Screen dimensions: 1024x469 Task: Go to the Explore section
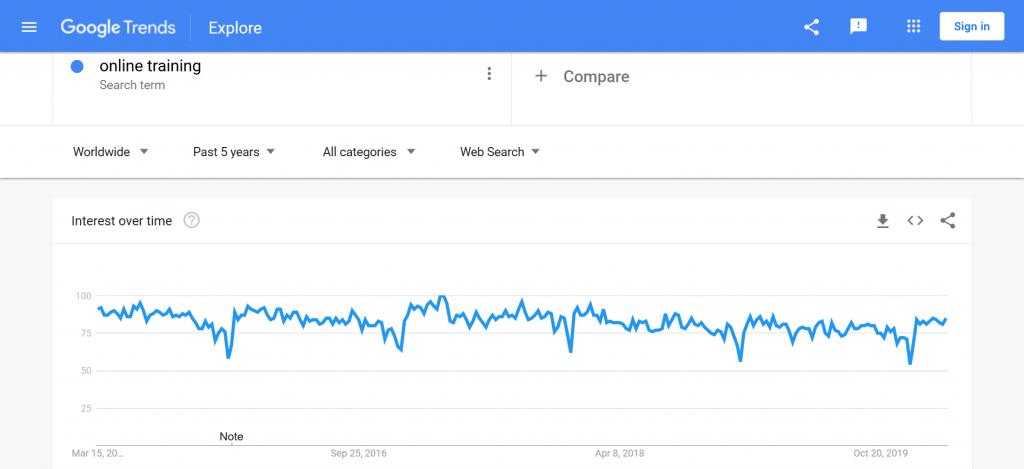pyautogui.click(x=235, y=28)
